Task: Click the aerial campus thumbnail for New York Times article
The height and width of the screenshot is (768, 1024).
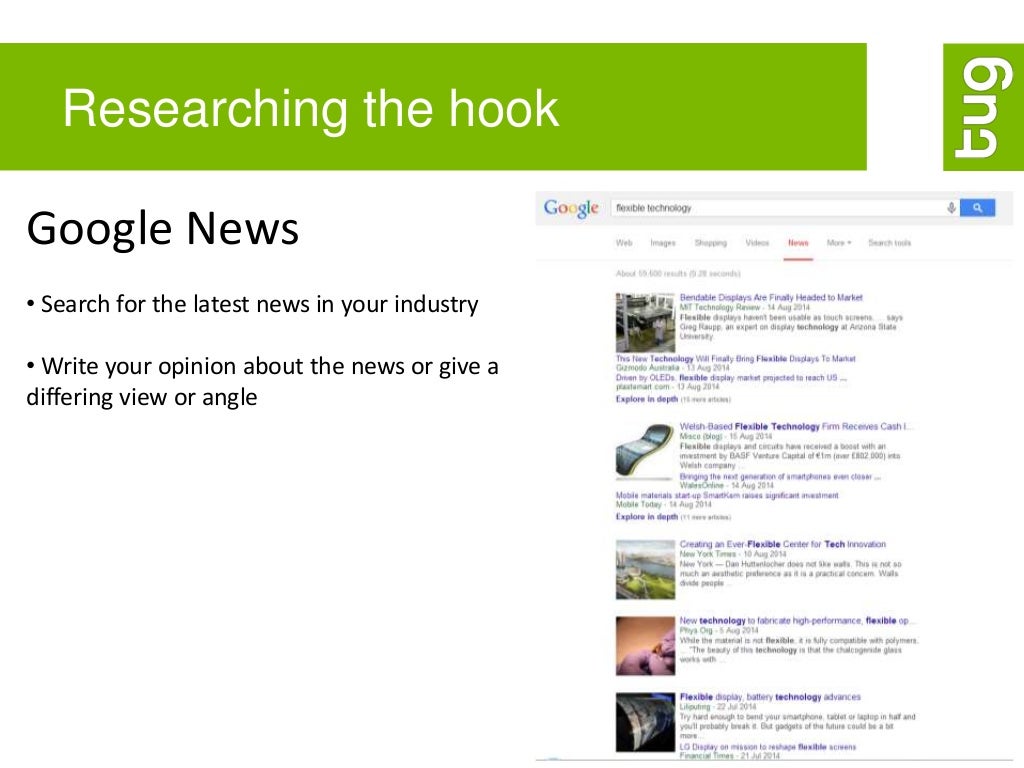Action: 645,569
